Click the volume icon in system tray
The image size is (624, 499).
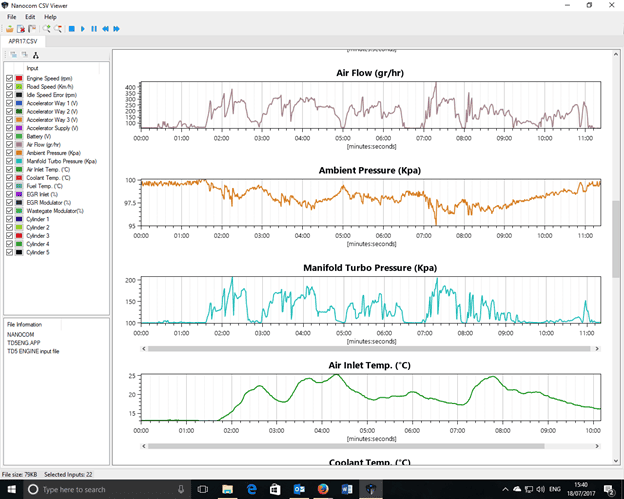click(541, 489)
